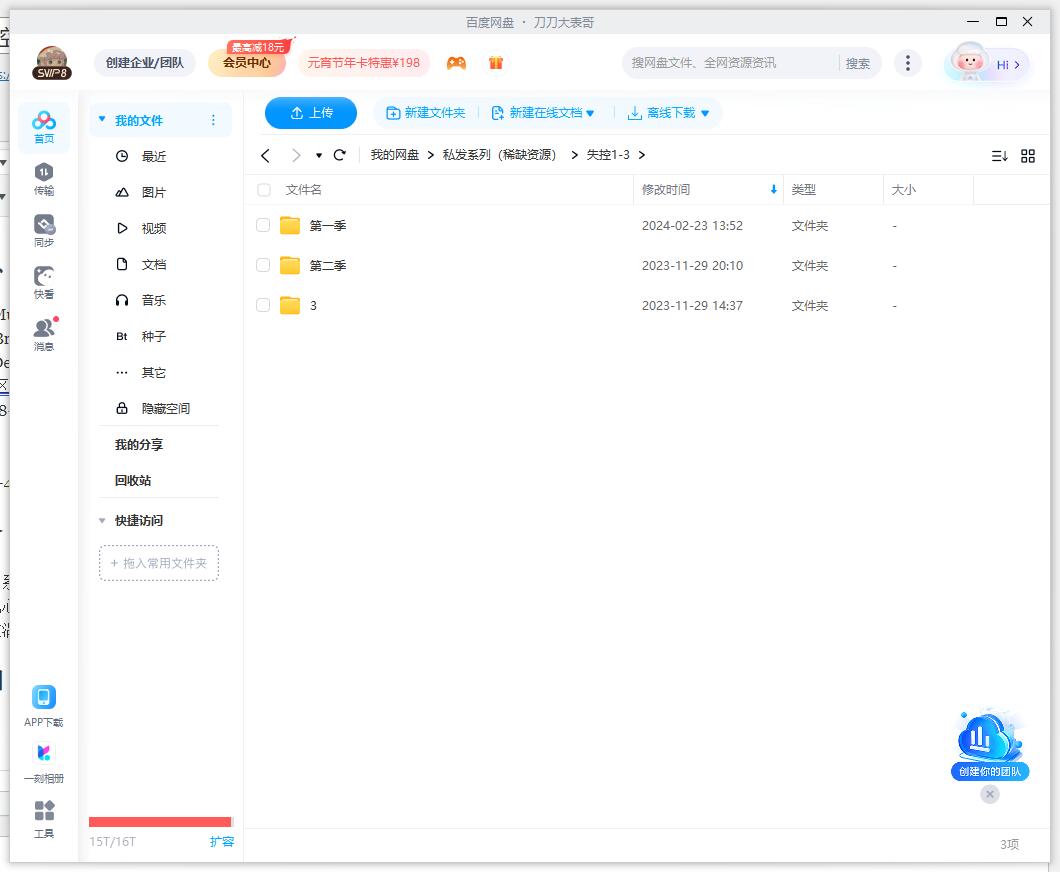This screenshot has height=872, width=1060.
Task: Check the box for 第一季
Action: pos(263,225)
